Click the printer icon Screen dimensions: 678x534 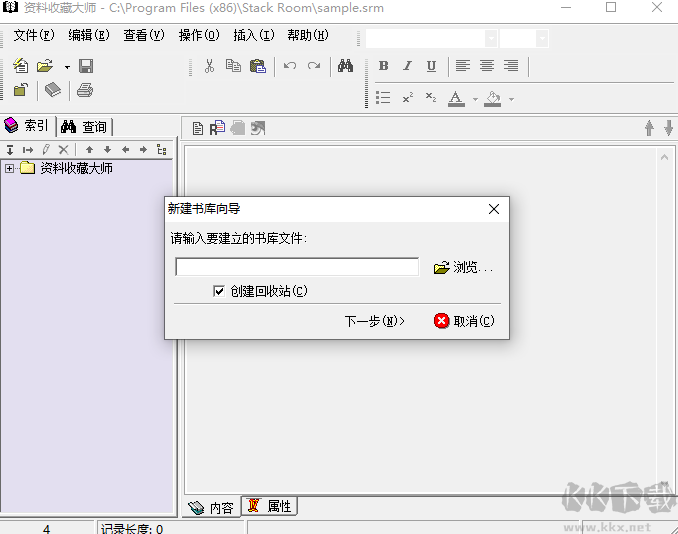(x=85, y=90)
